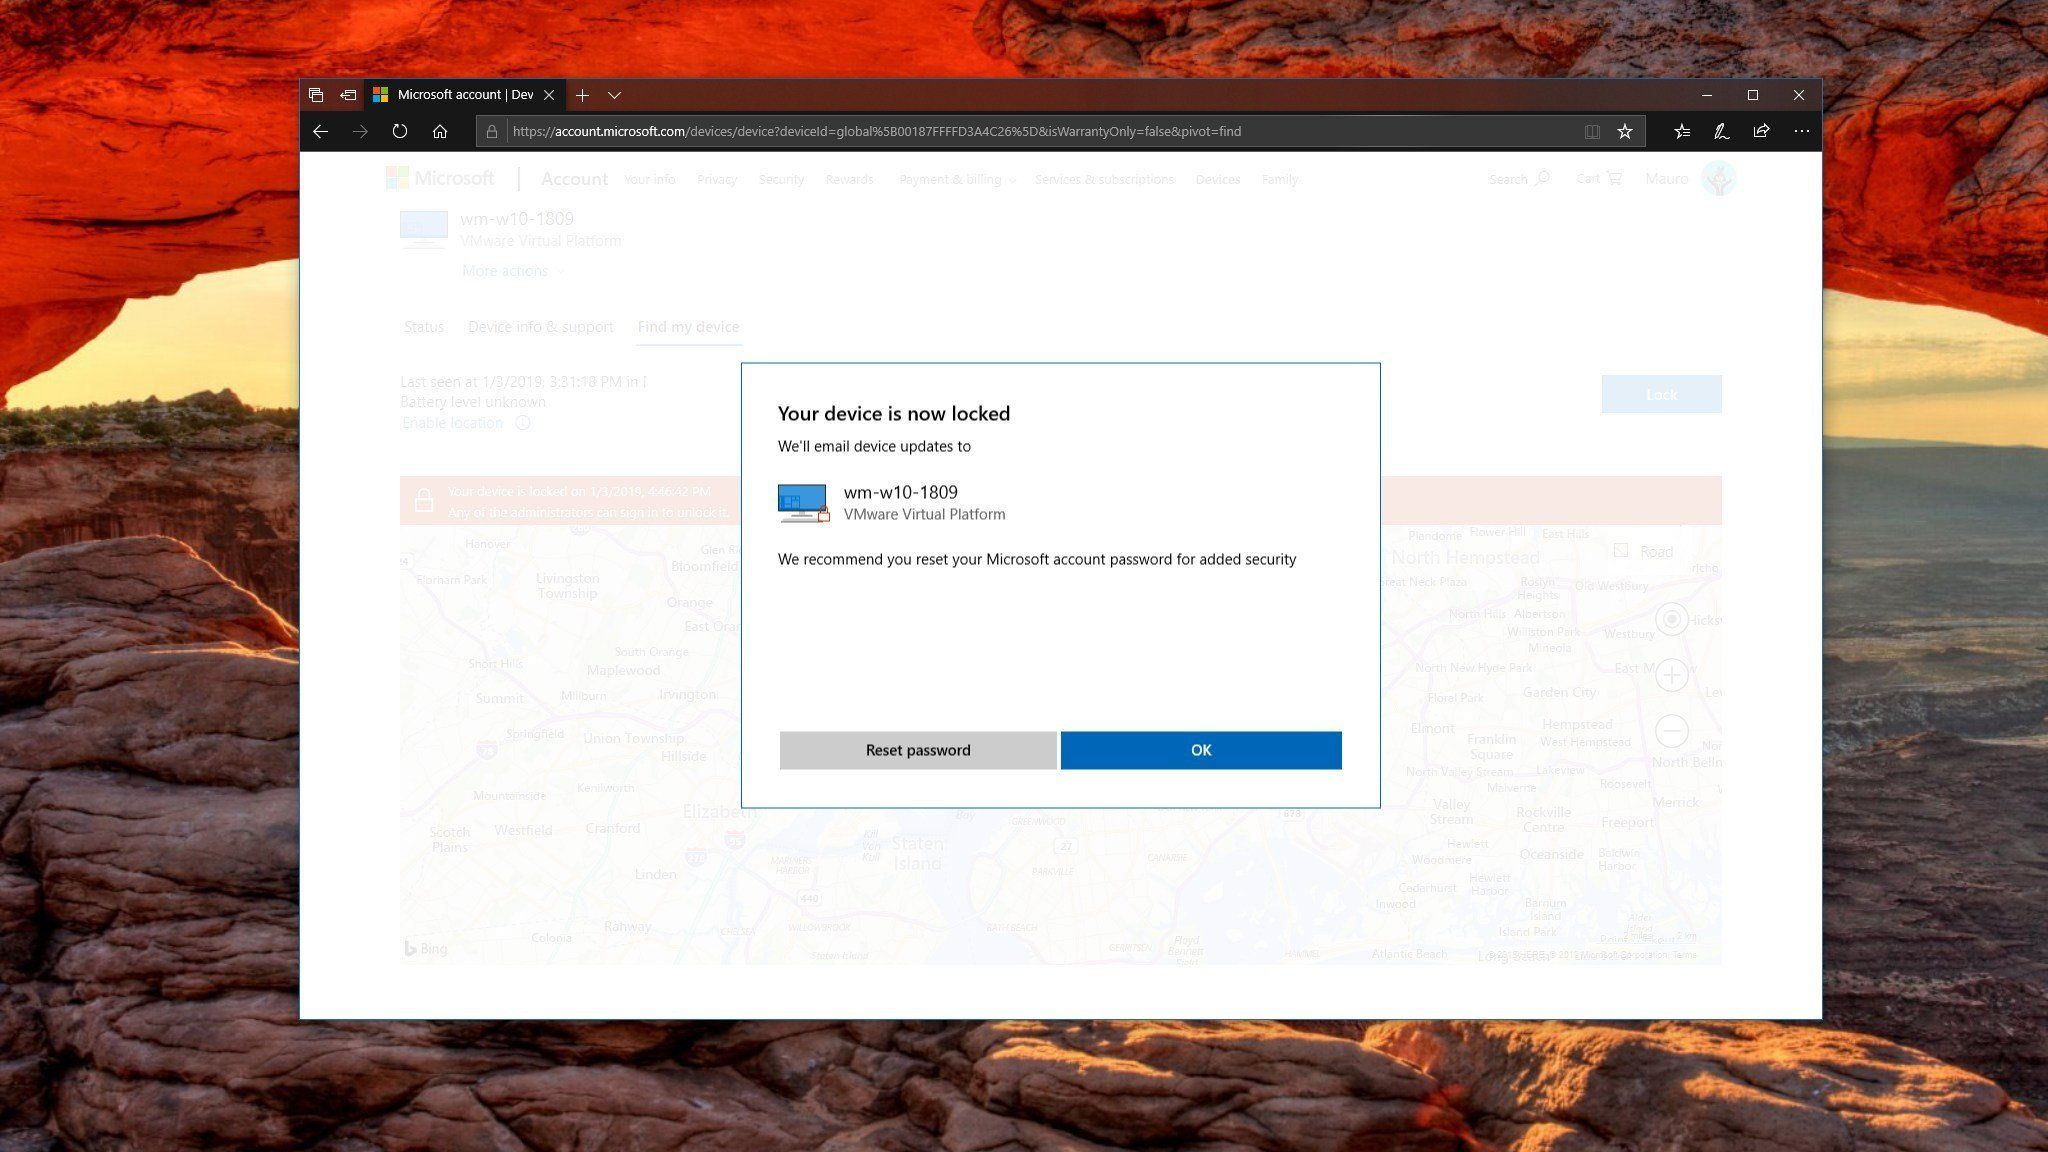The image size is (2048, 1152).
Task: Open Reading view book icon
Action: (x=1592, y=131)
